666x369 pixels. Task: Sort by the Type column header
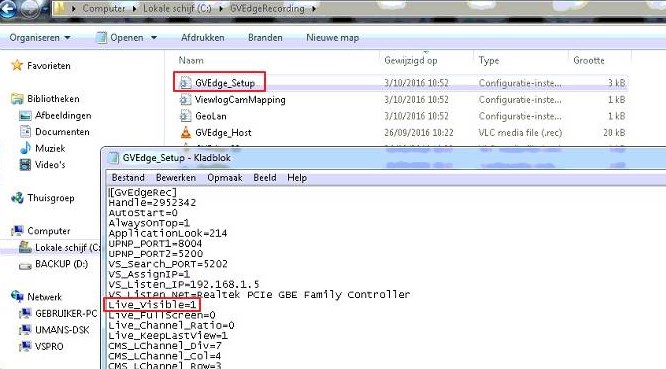pos(489,60)
